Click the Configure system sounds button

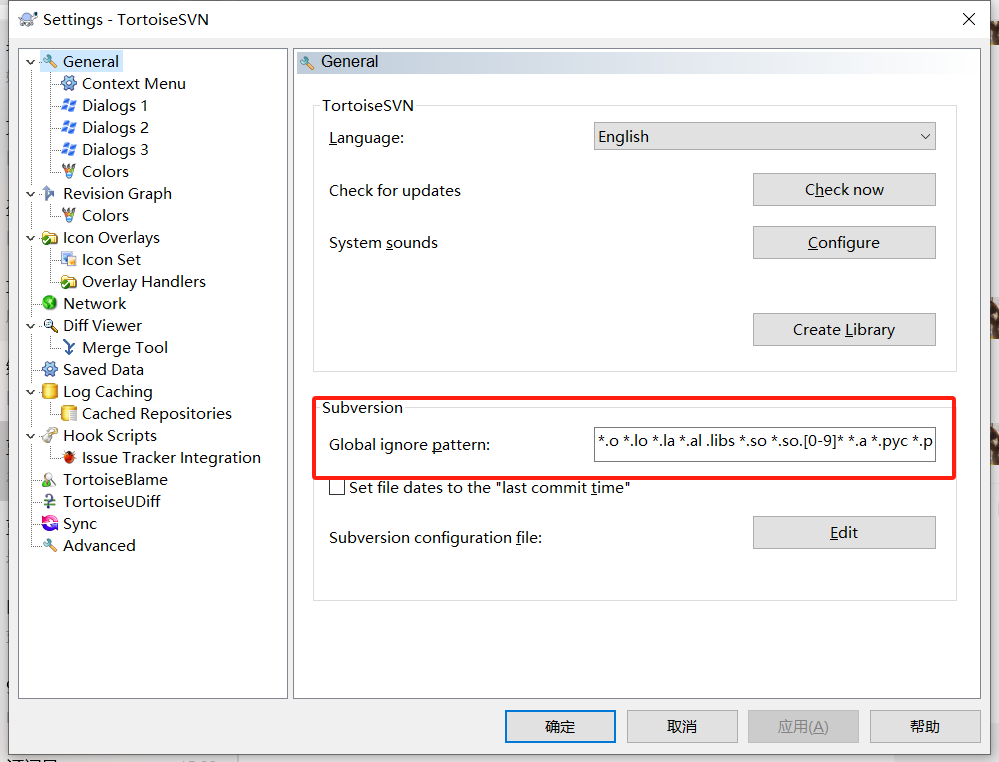844,242
